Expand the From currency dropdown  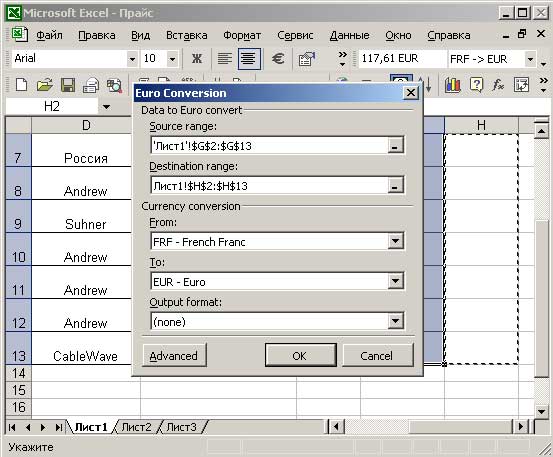tap(395, 241)
